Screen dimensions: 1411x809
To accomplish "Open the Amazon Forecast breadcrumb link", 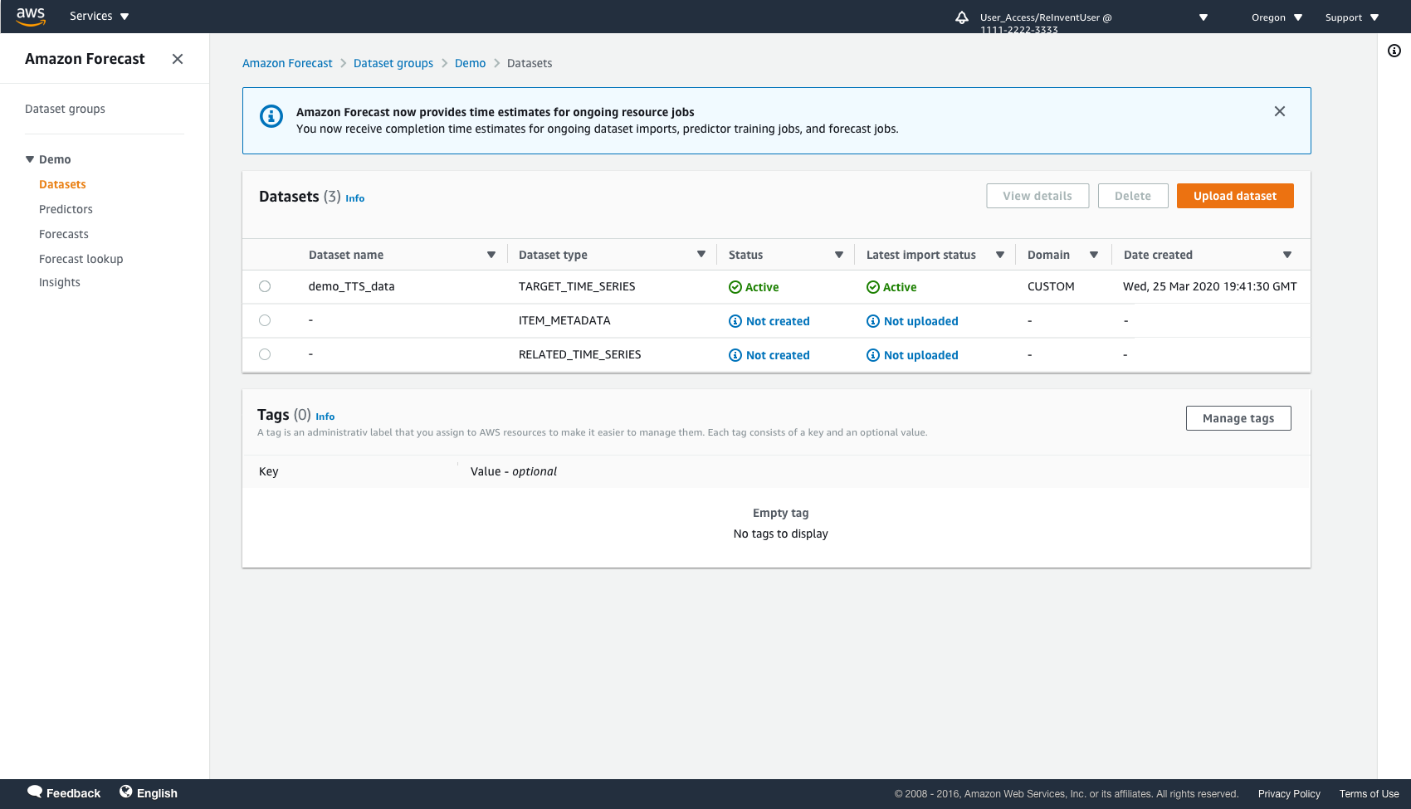I will (x=287, y=63).
